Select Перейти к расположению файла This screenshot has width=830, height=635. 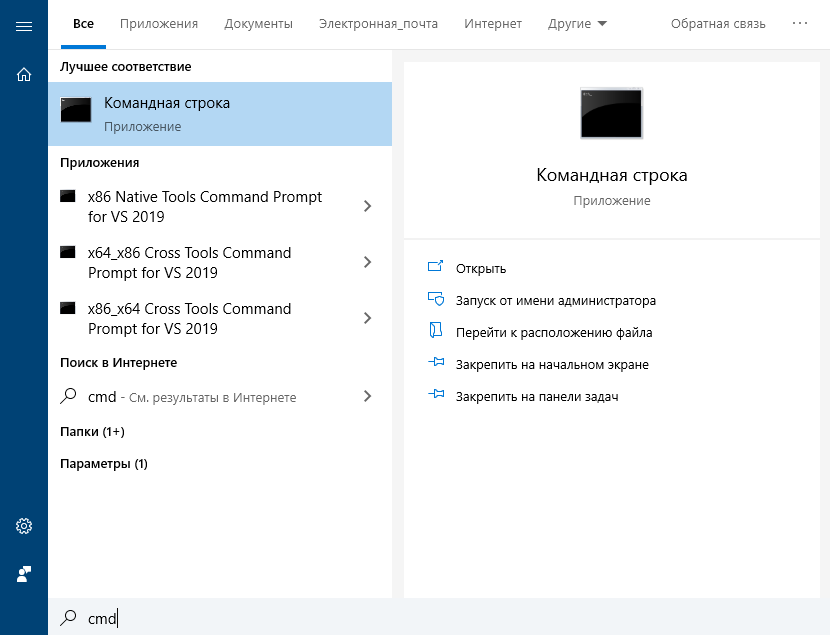[x=554, y=333]
